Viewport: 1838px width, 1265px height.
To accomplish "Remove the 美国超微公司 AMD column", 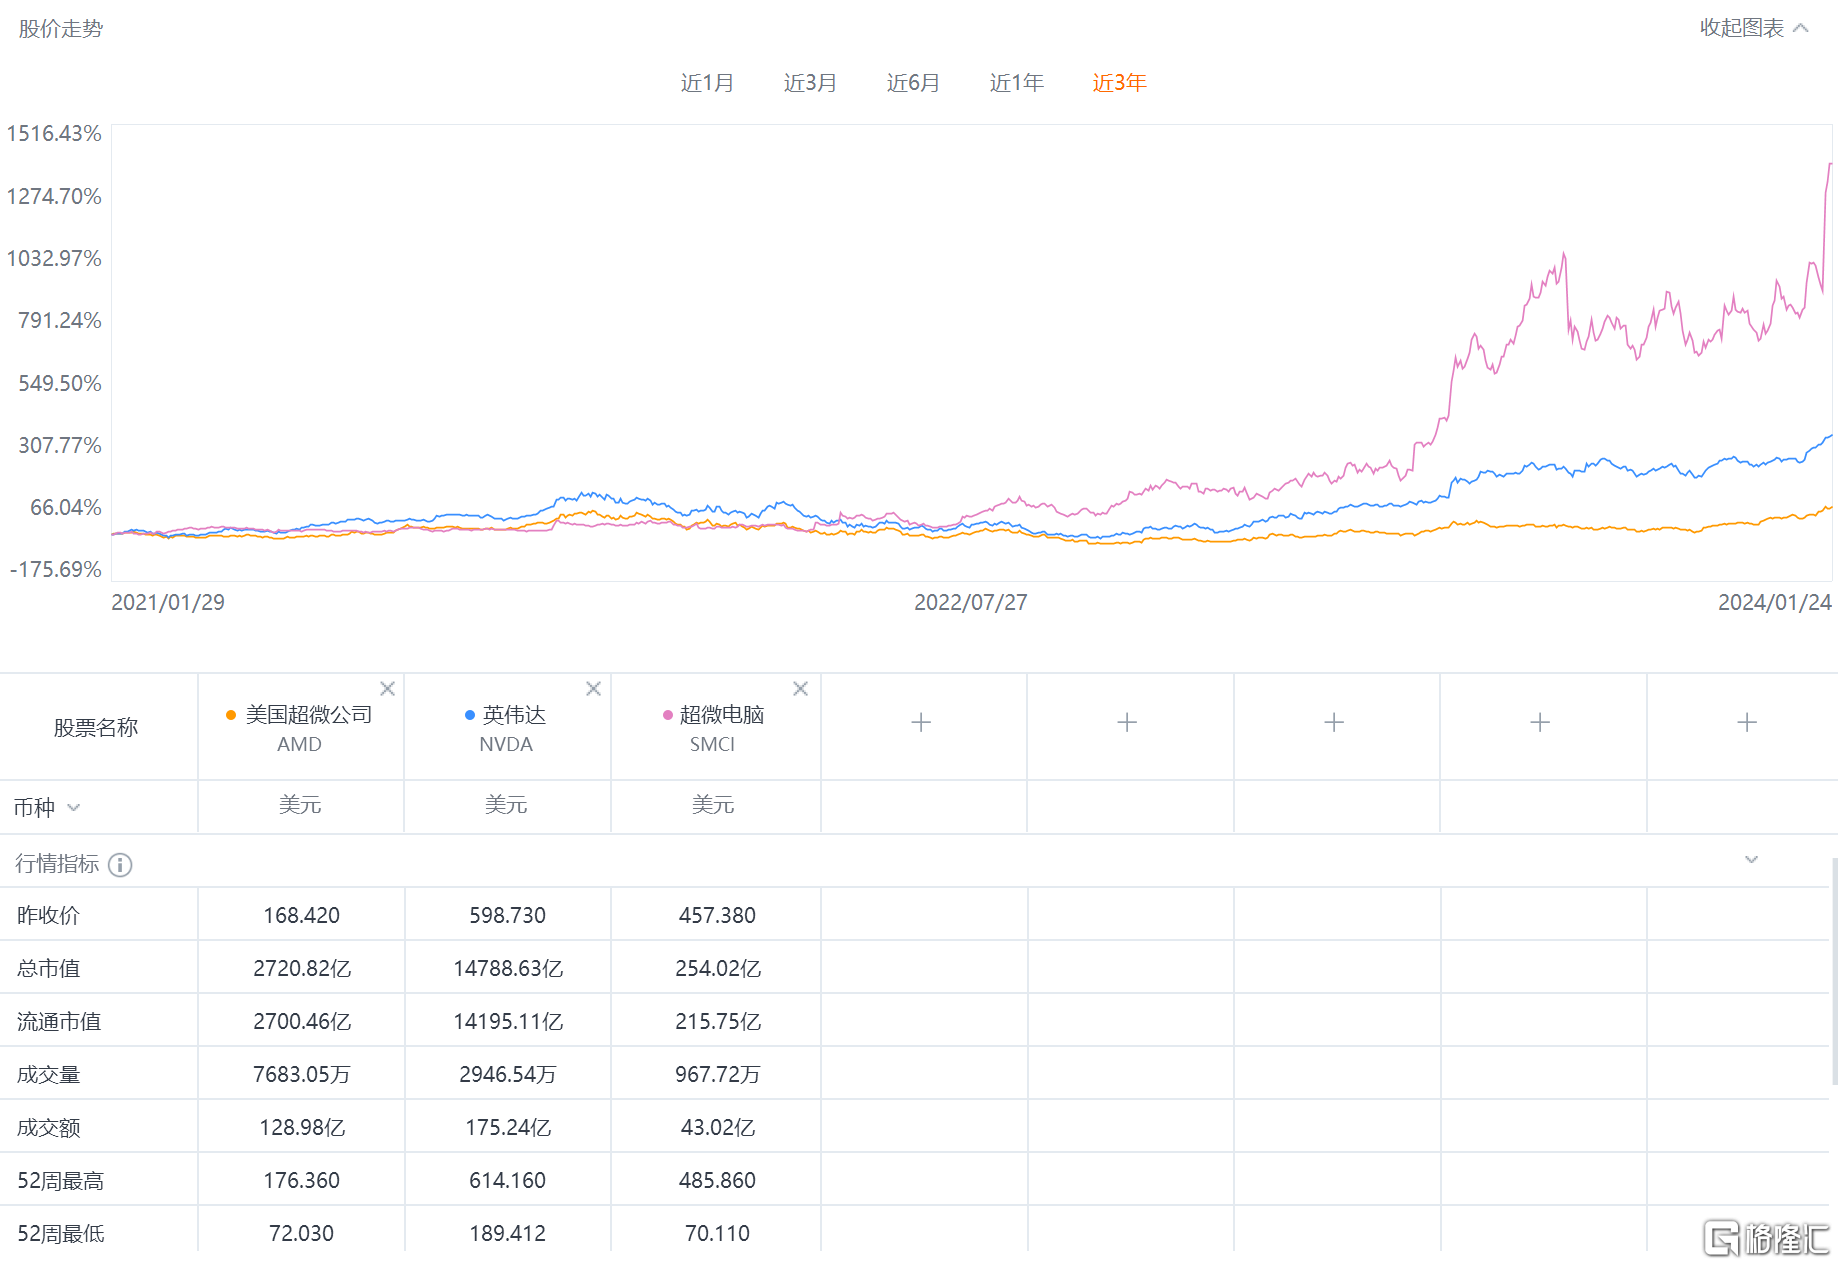I will coord(387,688).
